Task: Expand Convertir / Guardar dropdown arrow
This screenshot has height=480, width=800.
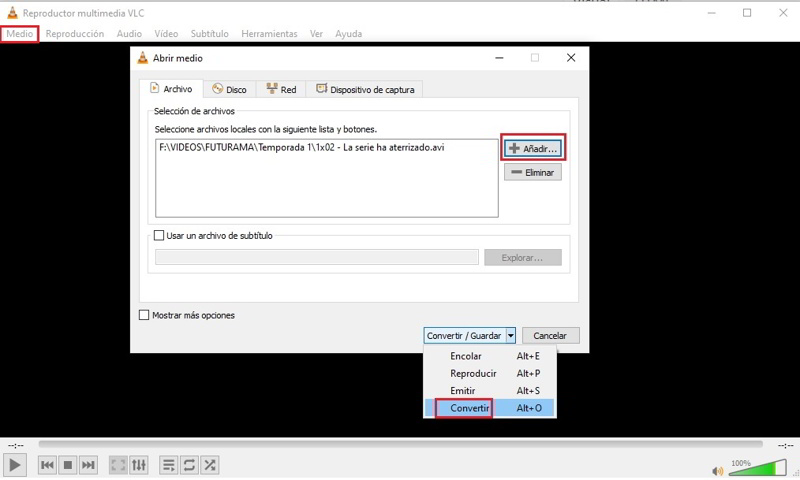Action: point(510,336)
